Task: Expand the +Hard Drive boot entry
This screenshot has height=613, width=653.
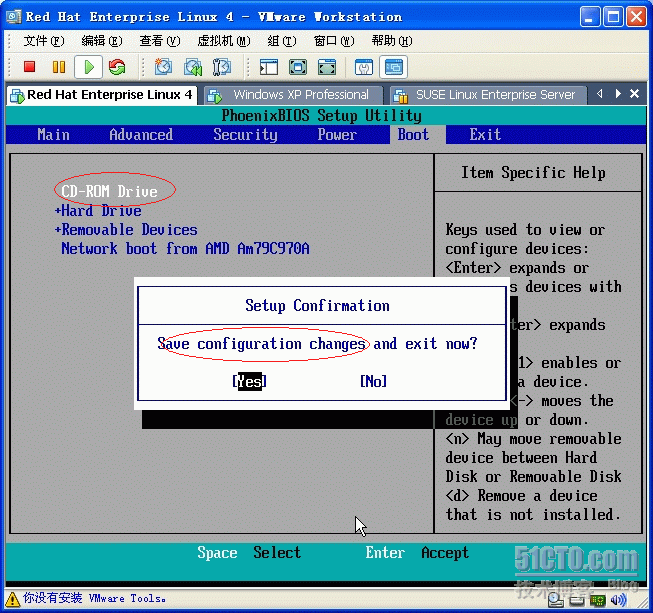Action: 98,210
